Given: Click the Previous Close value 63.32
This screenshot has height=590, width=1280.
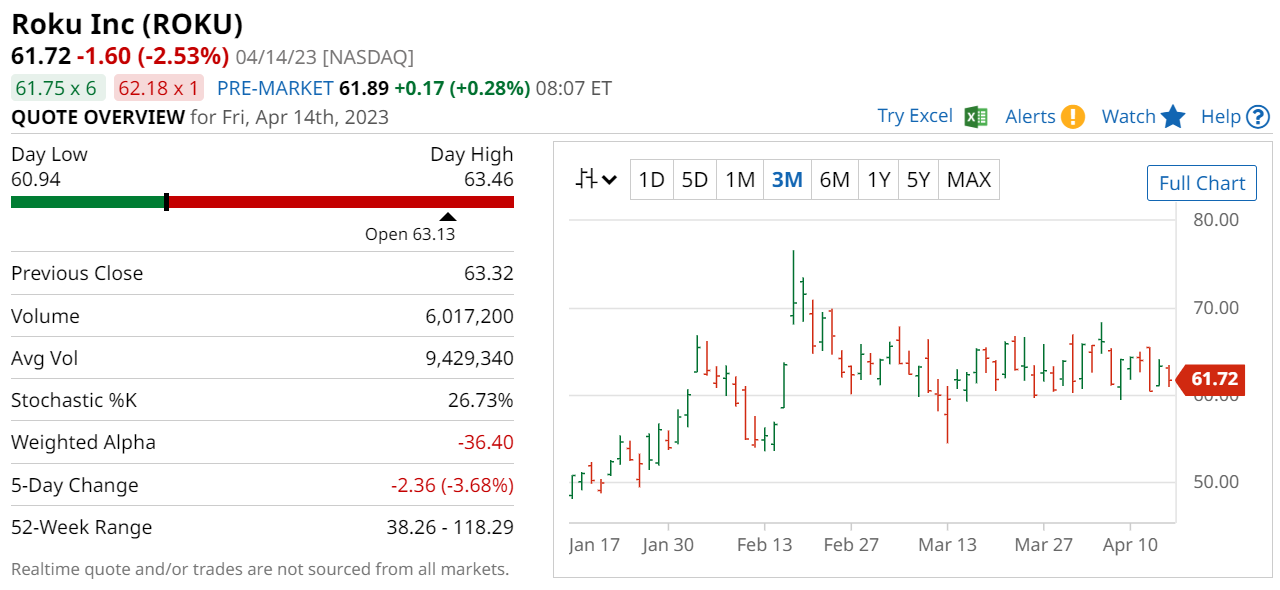Looking at the screenshot, I should click(x=489, y=273).
